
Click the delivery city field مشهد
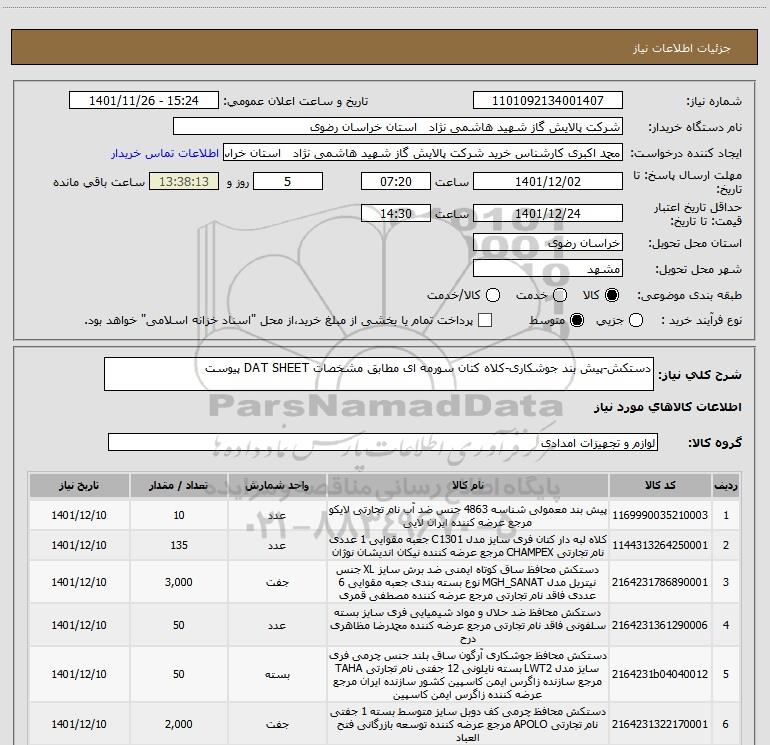click(x=547, y=269)
